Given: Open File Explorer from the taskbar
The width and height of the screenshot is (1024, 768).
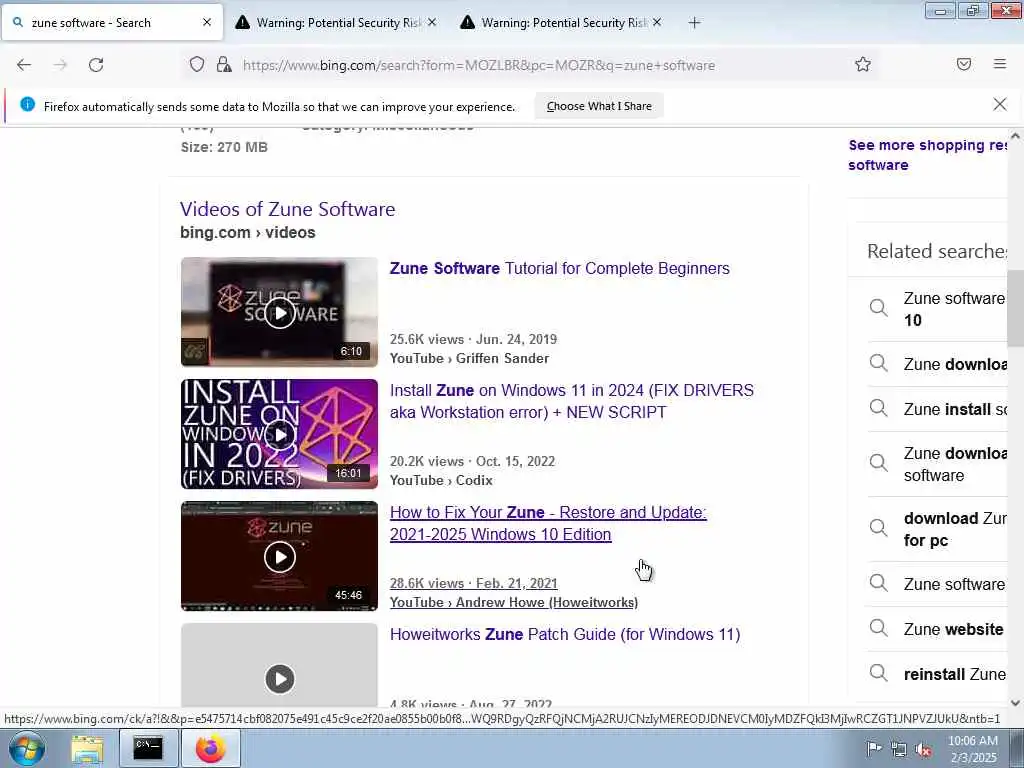Looking at the screenshot, I should click(x=87, y=748).
